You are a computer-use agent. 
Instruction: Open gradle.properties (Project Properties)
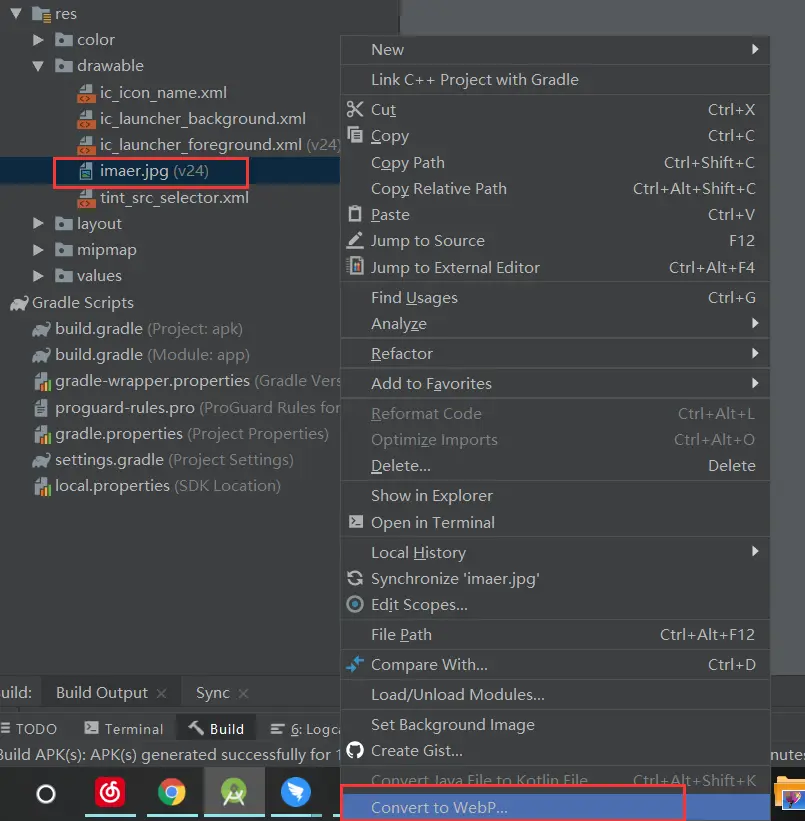click(x=192, y=434)
